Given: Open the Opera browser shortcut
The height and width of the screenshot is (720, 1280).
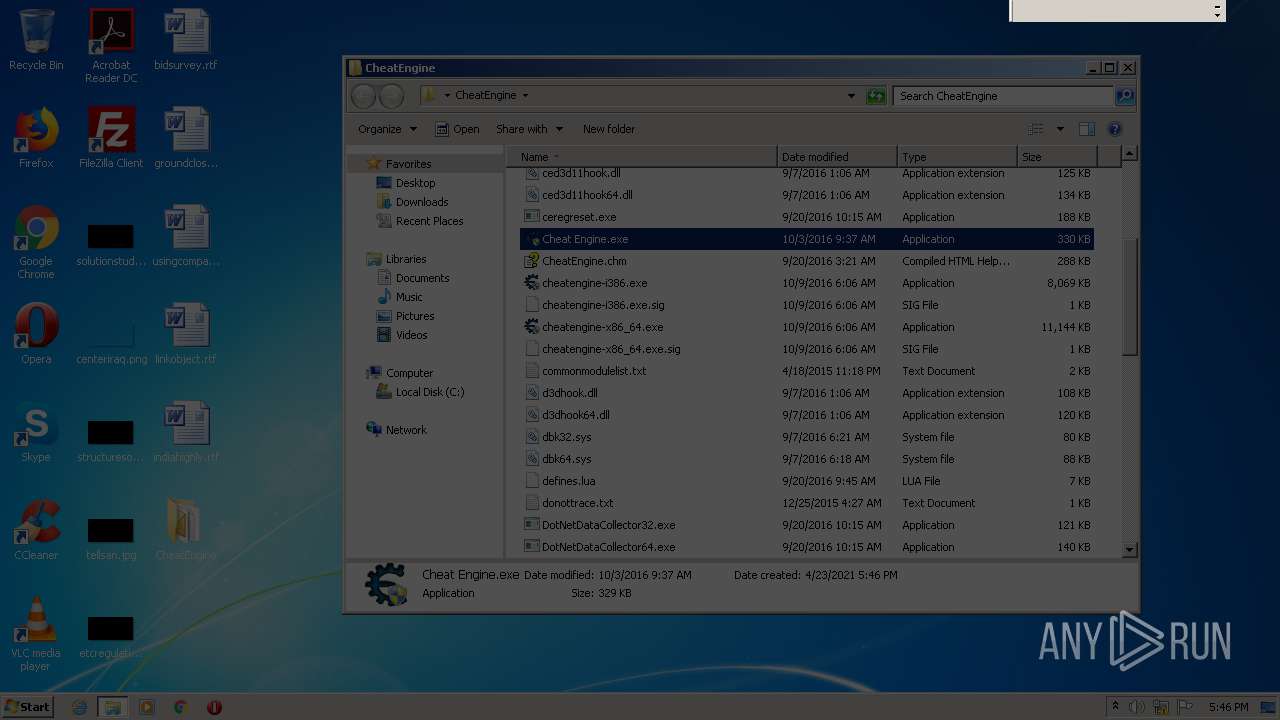Looking at the screenshot, I should click(36, 334).
